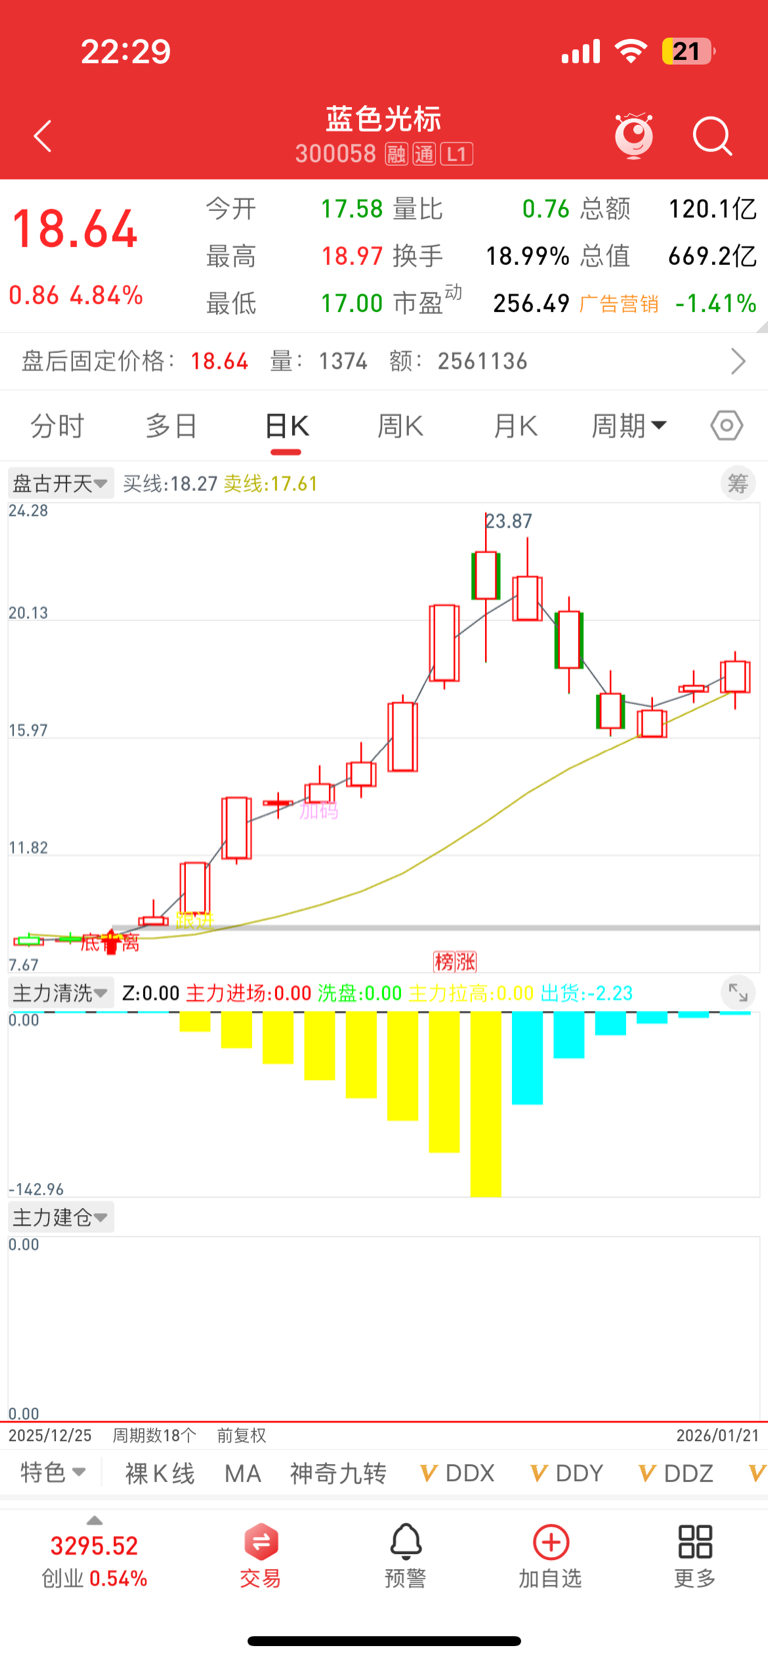Viewport: 768px width, 1663px height.
Task: Tap the L1 level badge
Action: 457,154
